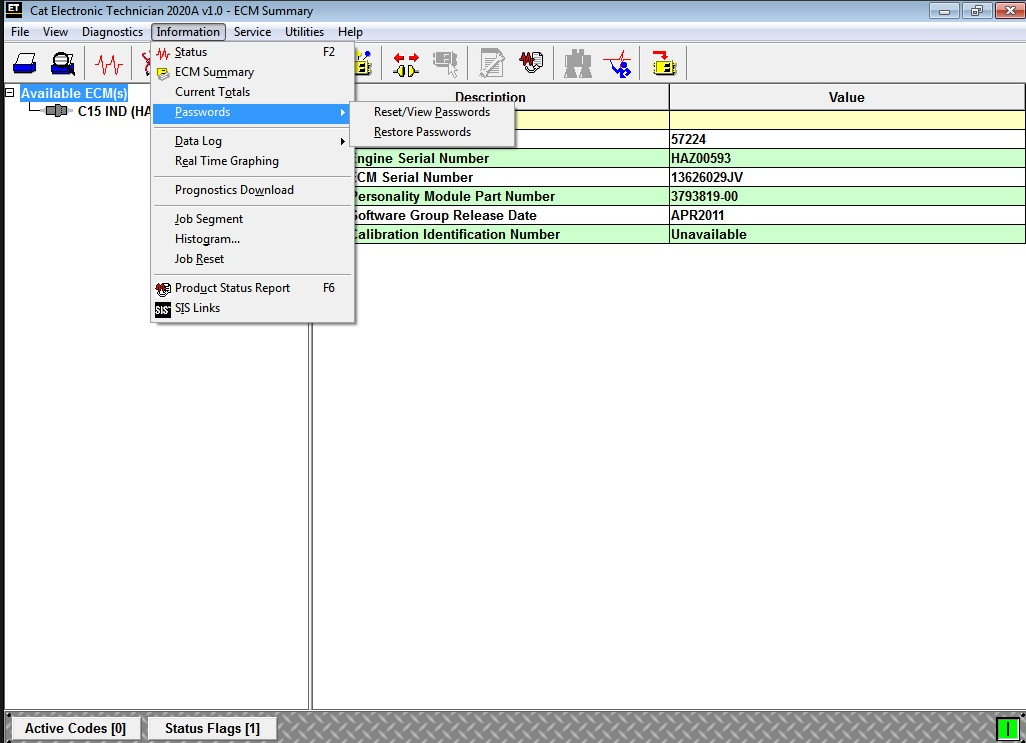Click the Connect/Disconnect arrows toolbar icon

tap(406, 64)
